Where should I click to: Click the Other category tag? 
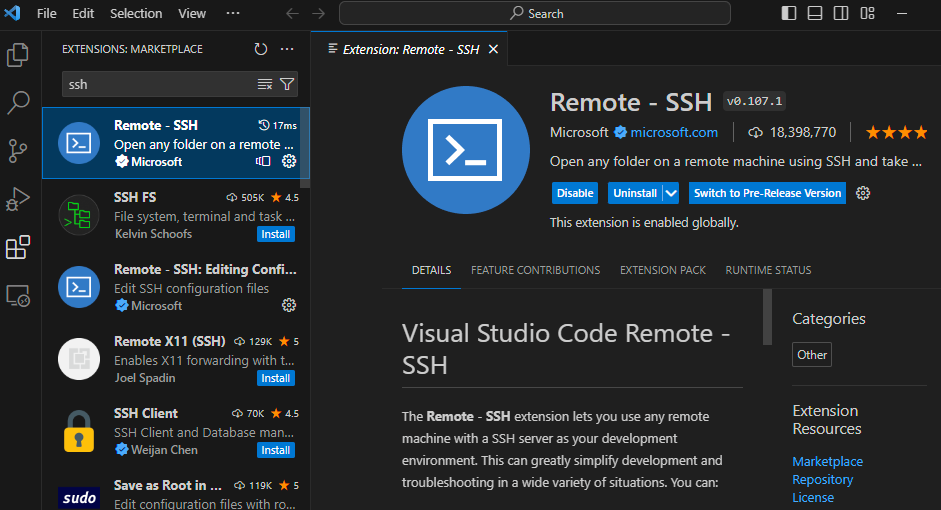pyautogui.click(x=812, y=355)
